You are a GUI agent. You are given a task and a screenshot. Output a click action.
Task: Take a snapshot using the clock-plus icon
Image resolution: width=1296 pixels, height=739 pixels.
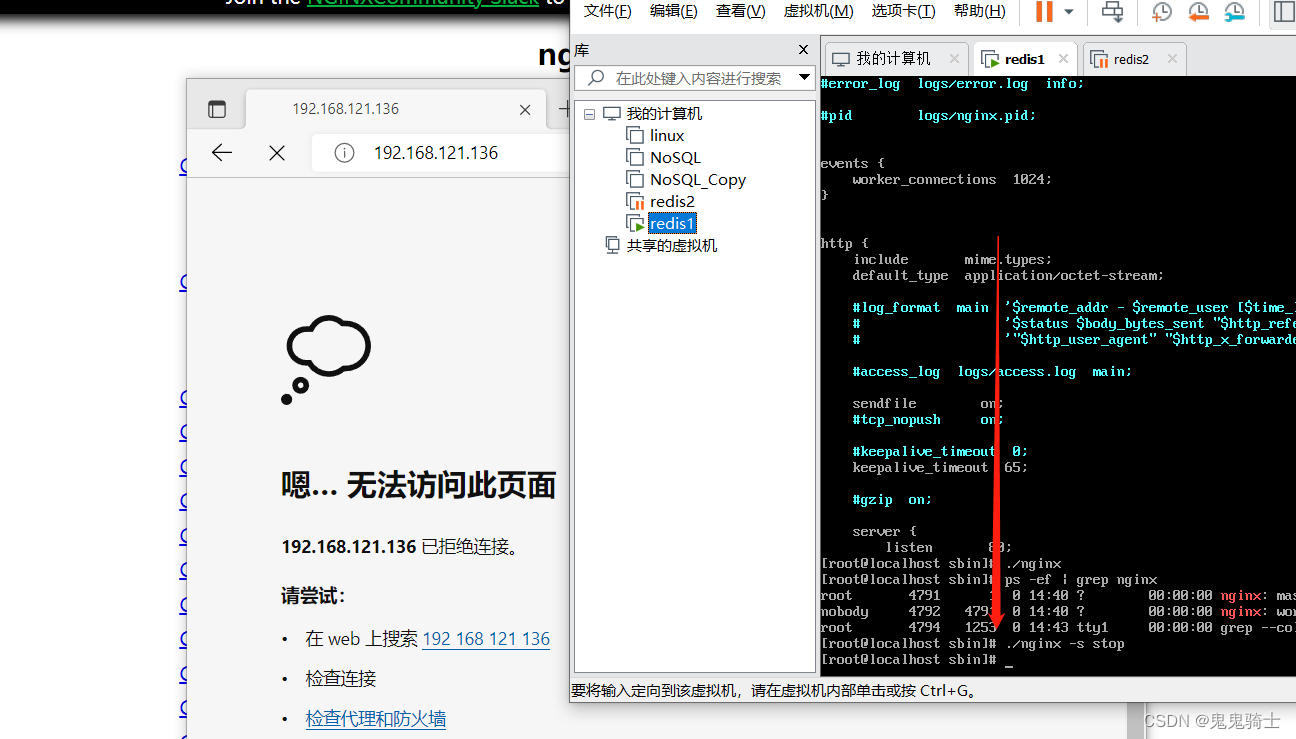(x=1161, y=12)
